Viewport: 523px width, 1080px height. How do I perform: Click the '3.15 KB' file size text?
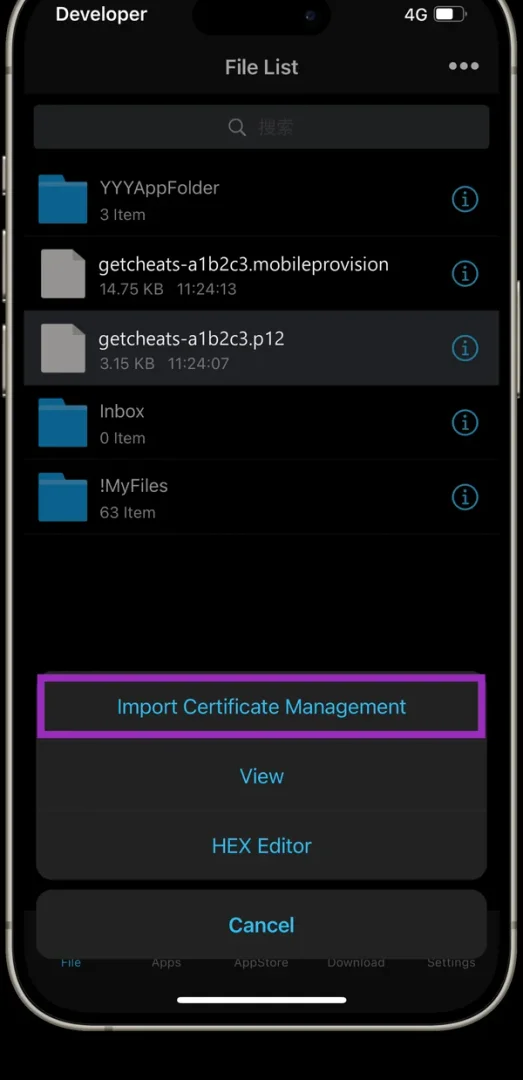click(x=127, y=364)
